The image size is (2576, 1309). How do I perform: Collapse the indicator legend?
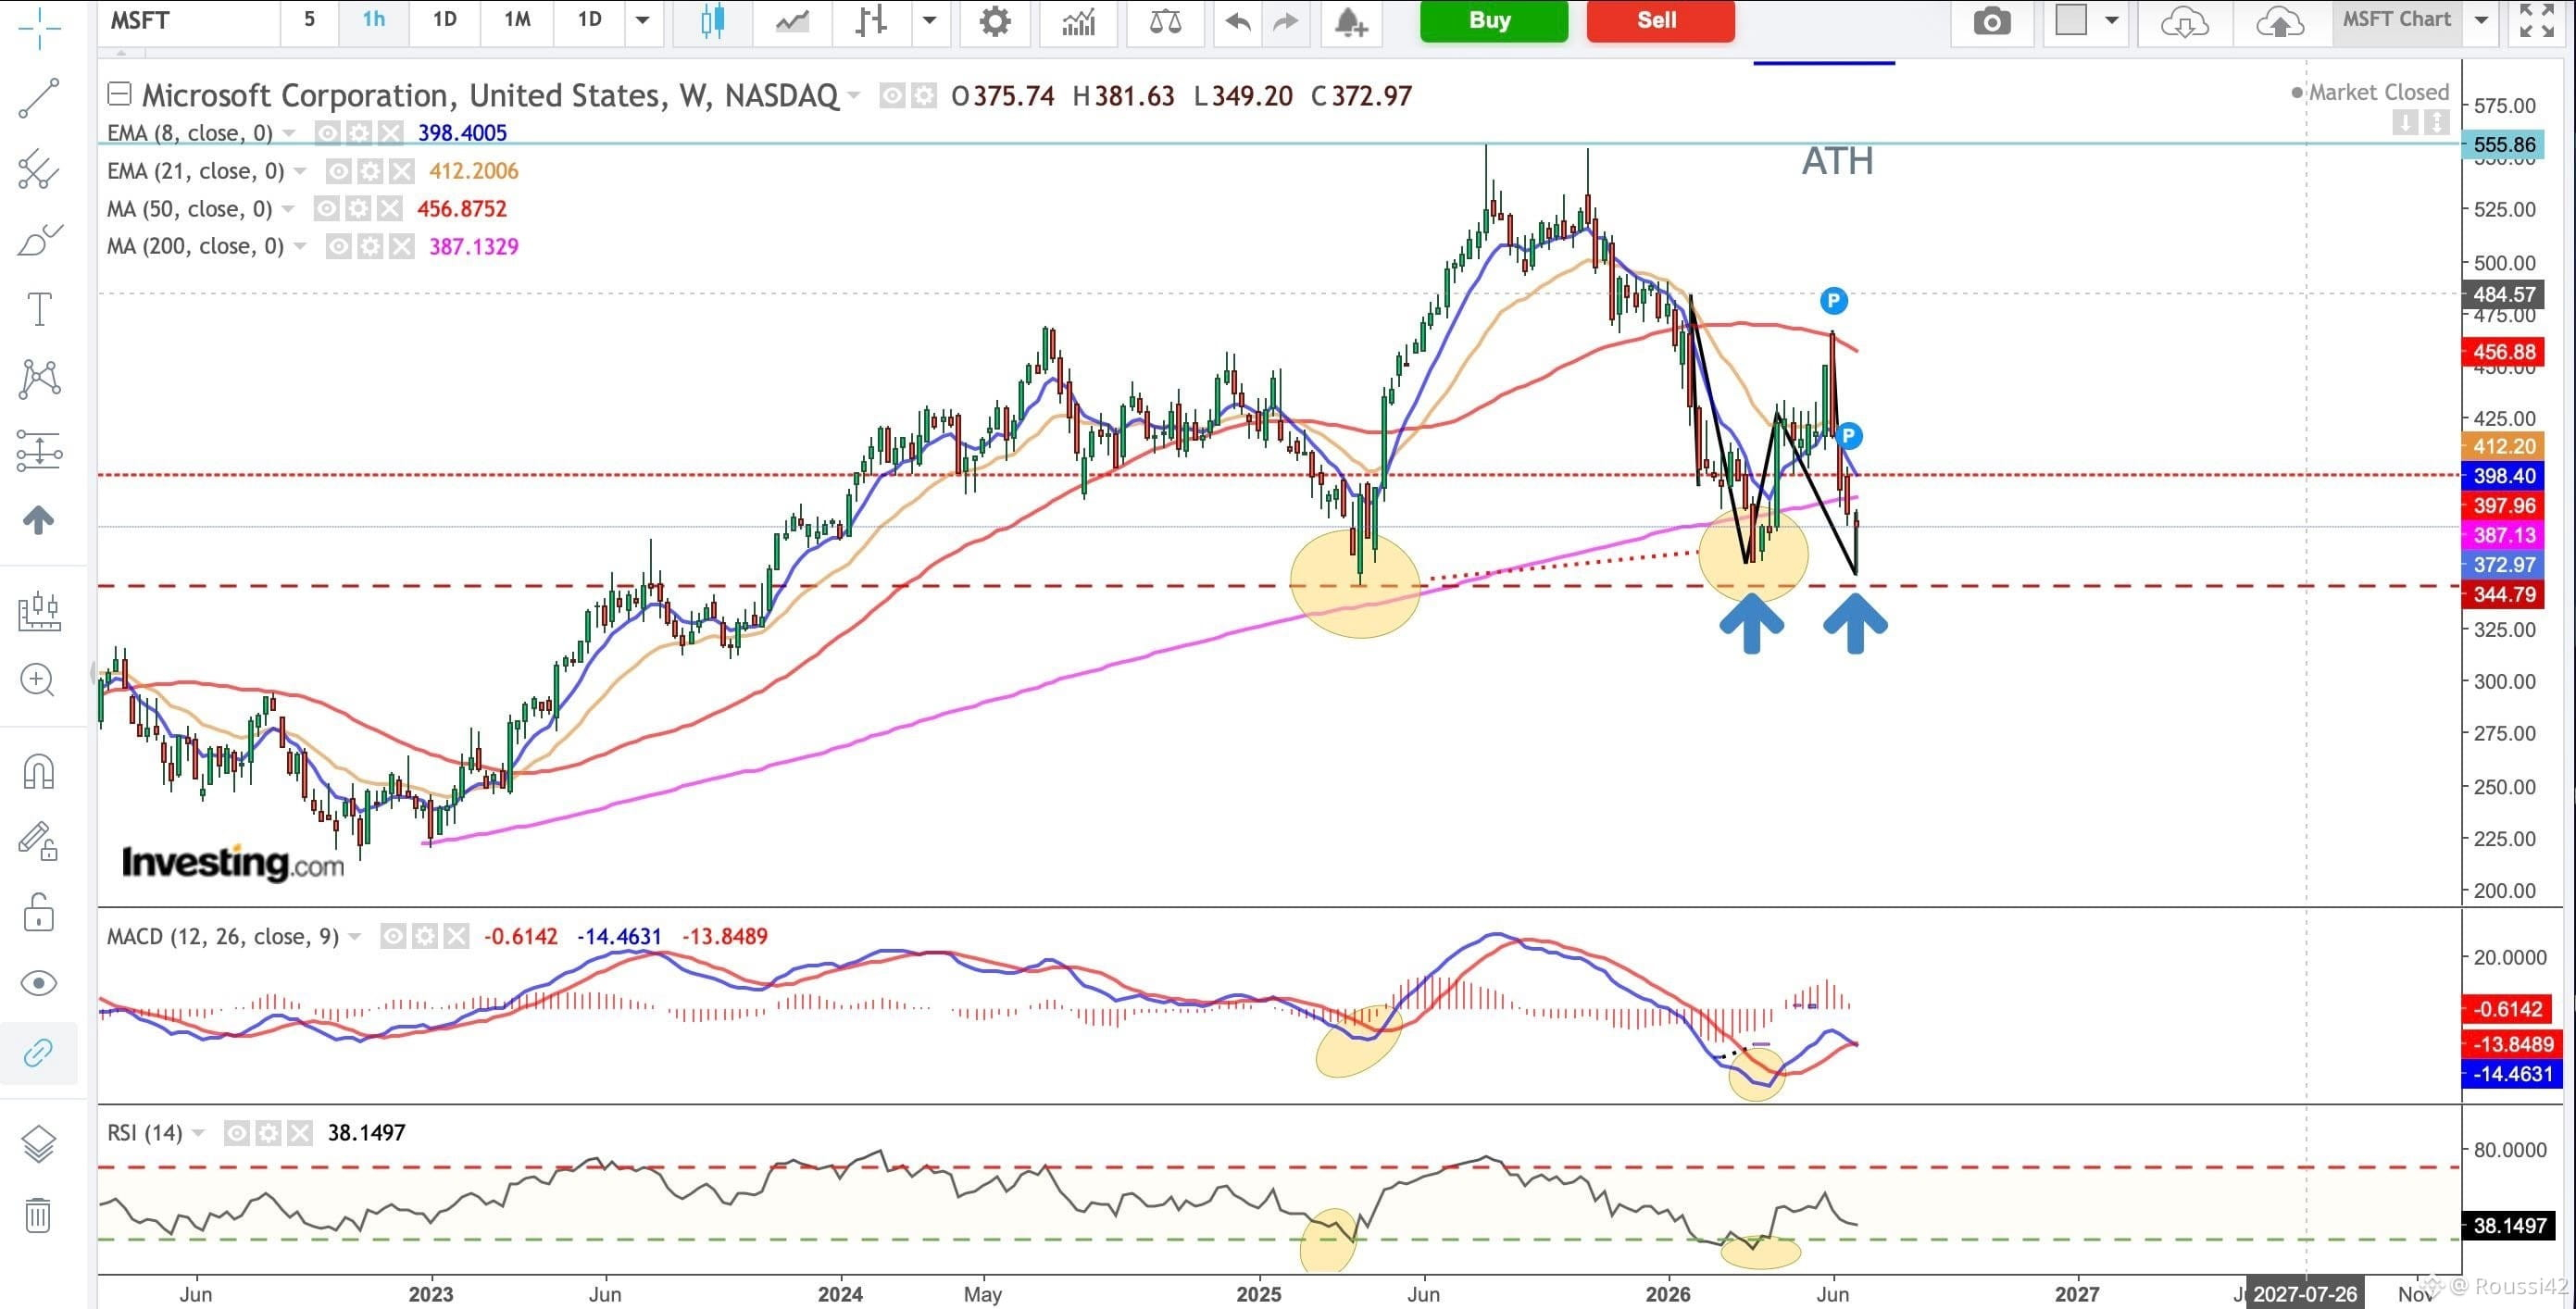pyautogui.click(x=119, y=95)
